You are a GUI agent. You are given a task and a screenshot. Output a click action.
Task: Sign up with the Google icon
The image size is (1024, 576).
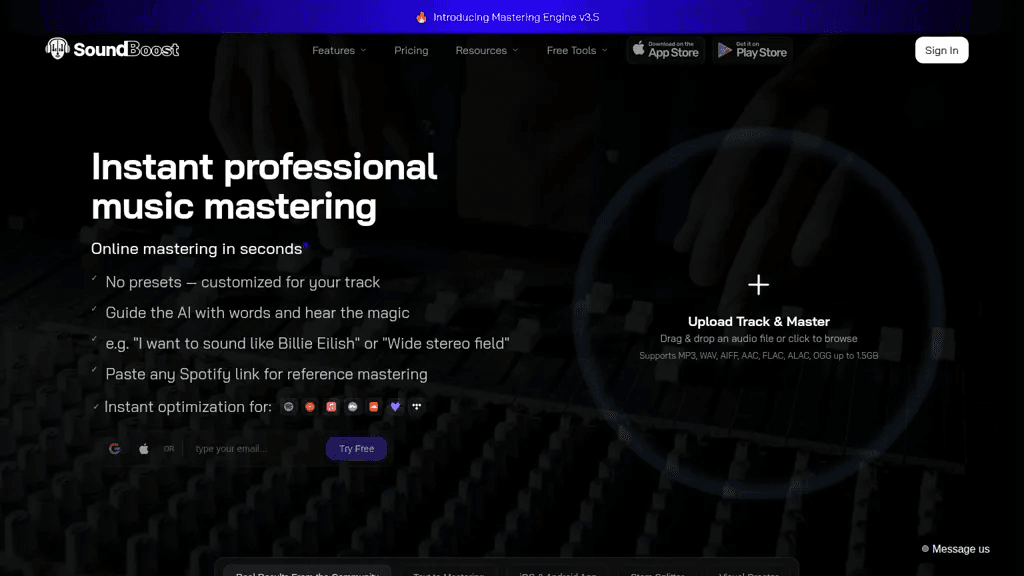pos(115,449)
